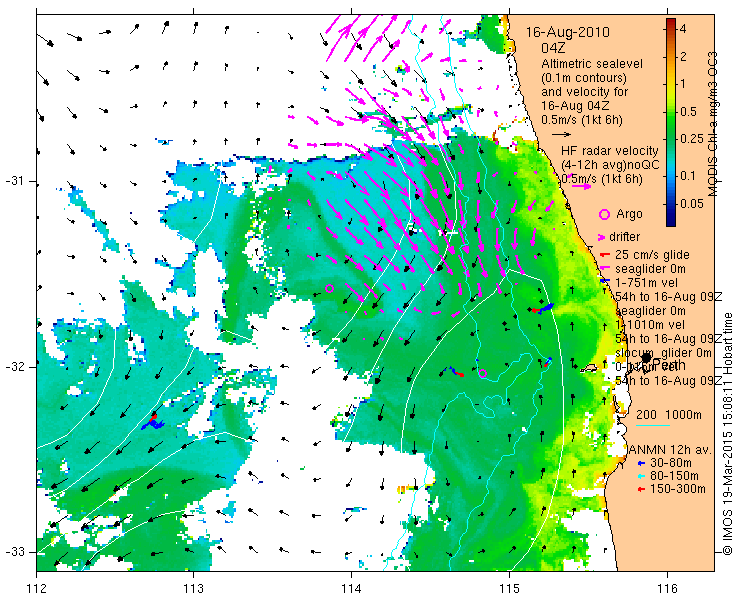Click the 'ANMN 12h av.' legend heading

[x=671, y=449]
